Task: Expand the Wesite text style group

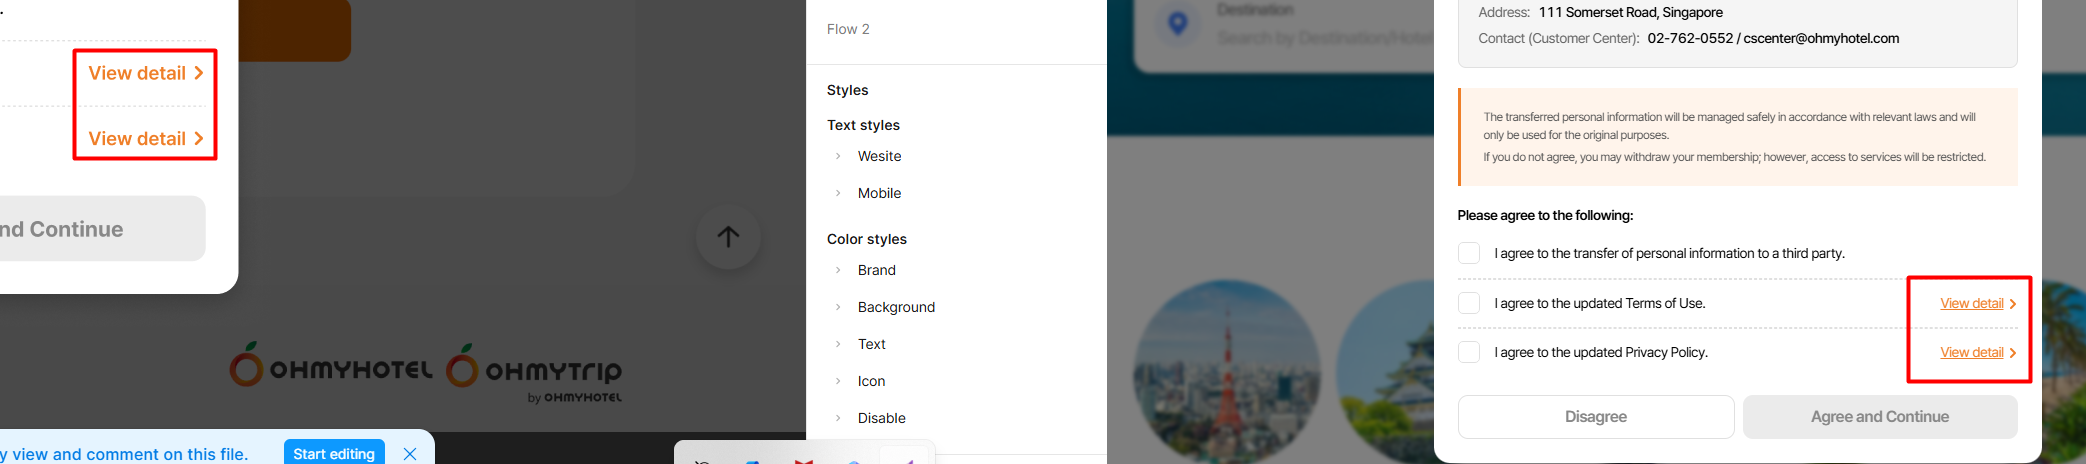Action: coord(838,156)
